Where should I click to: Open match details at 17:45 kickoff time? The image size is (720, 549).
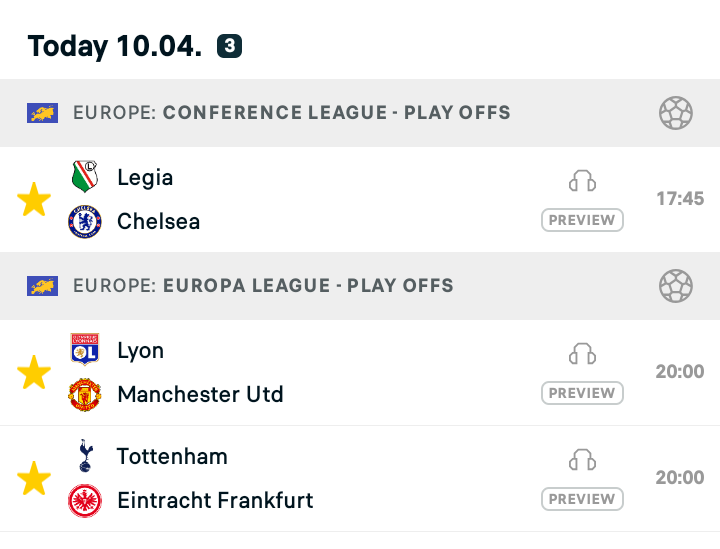coord(680,199)
